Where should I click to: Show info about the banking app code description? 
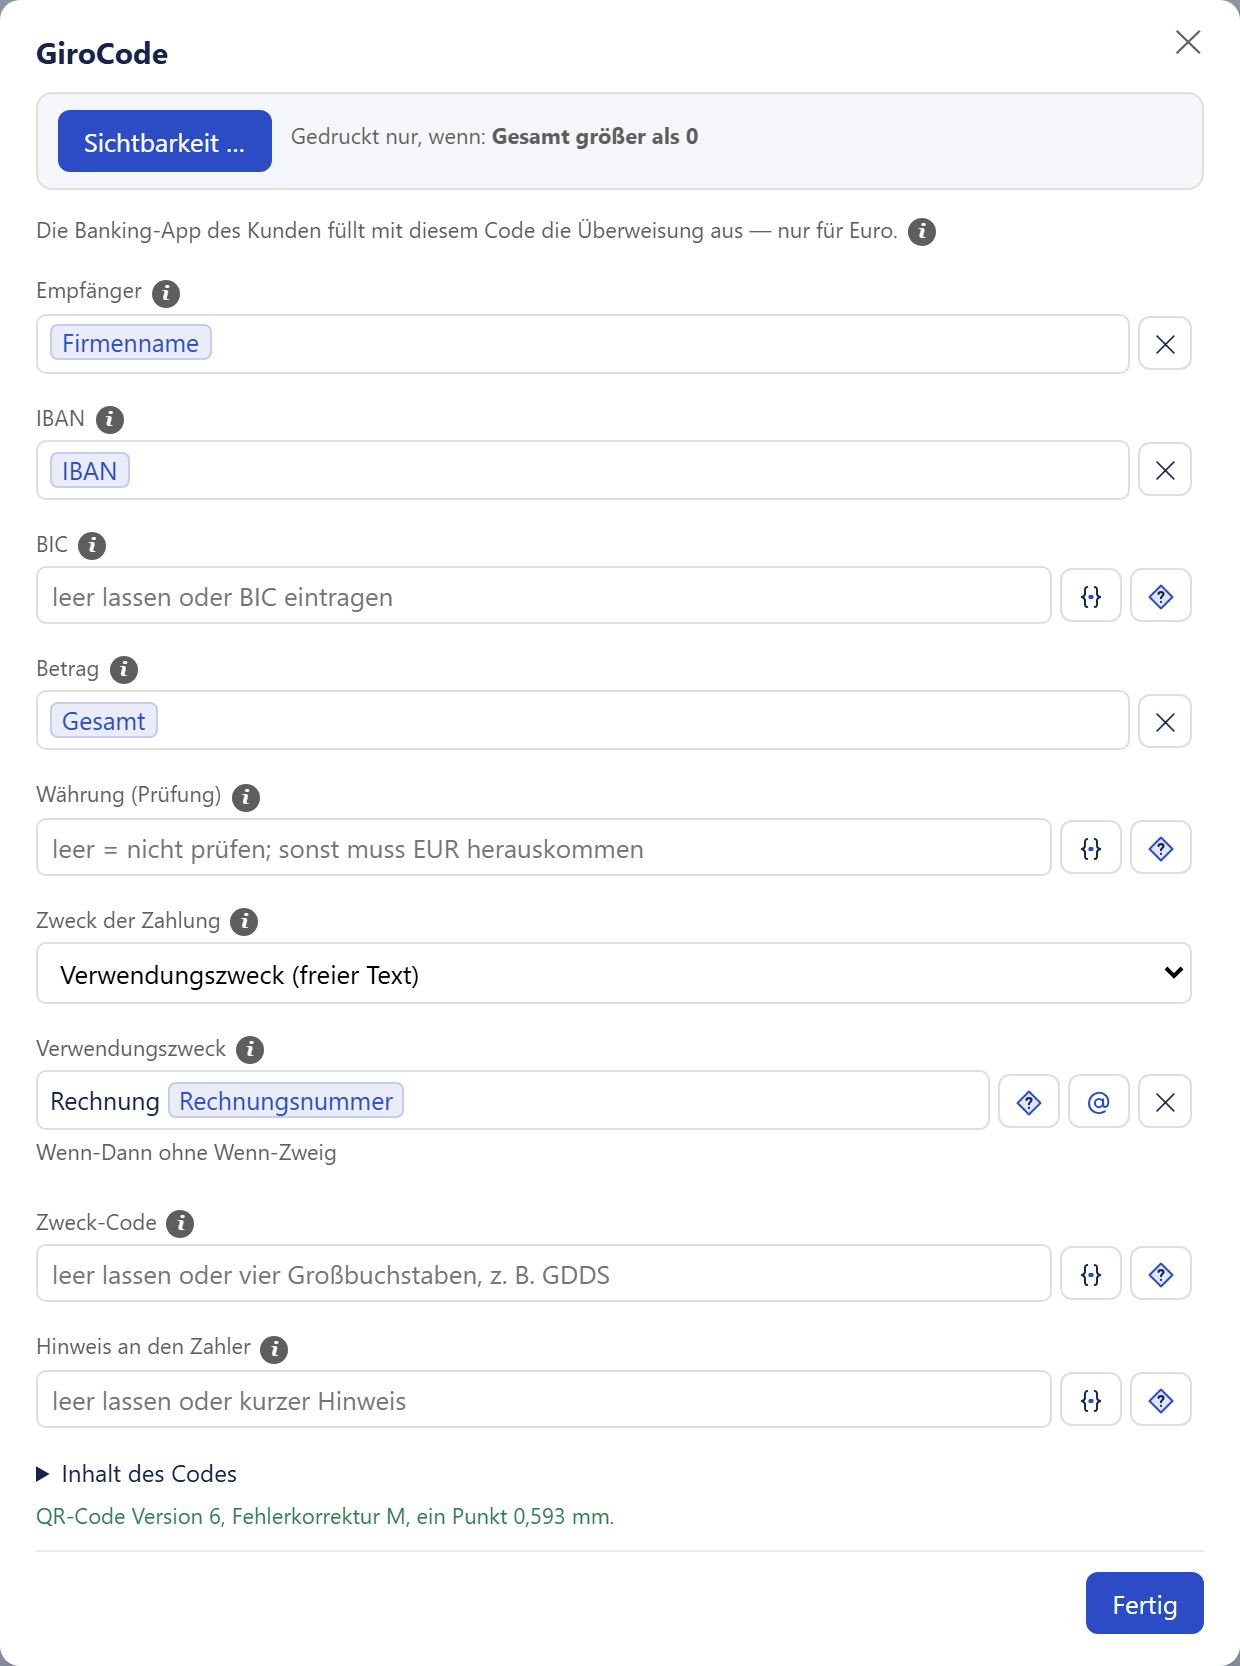point(922,232)
